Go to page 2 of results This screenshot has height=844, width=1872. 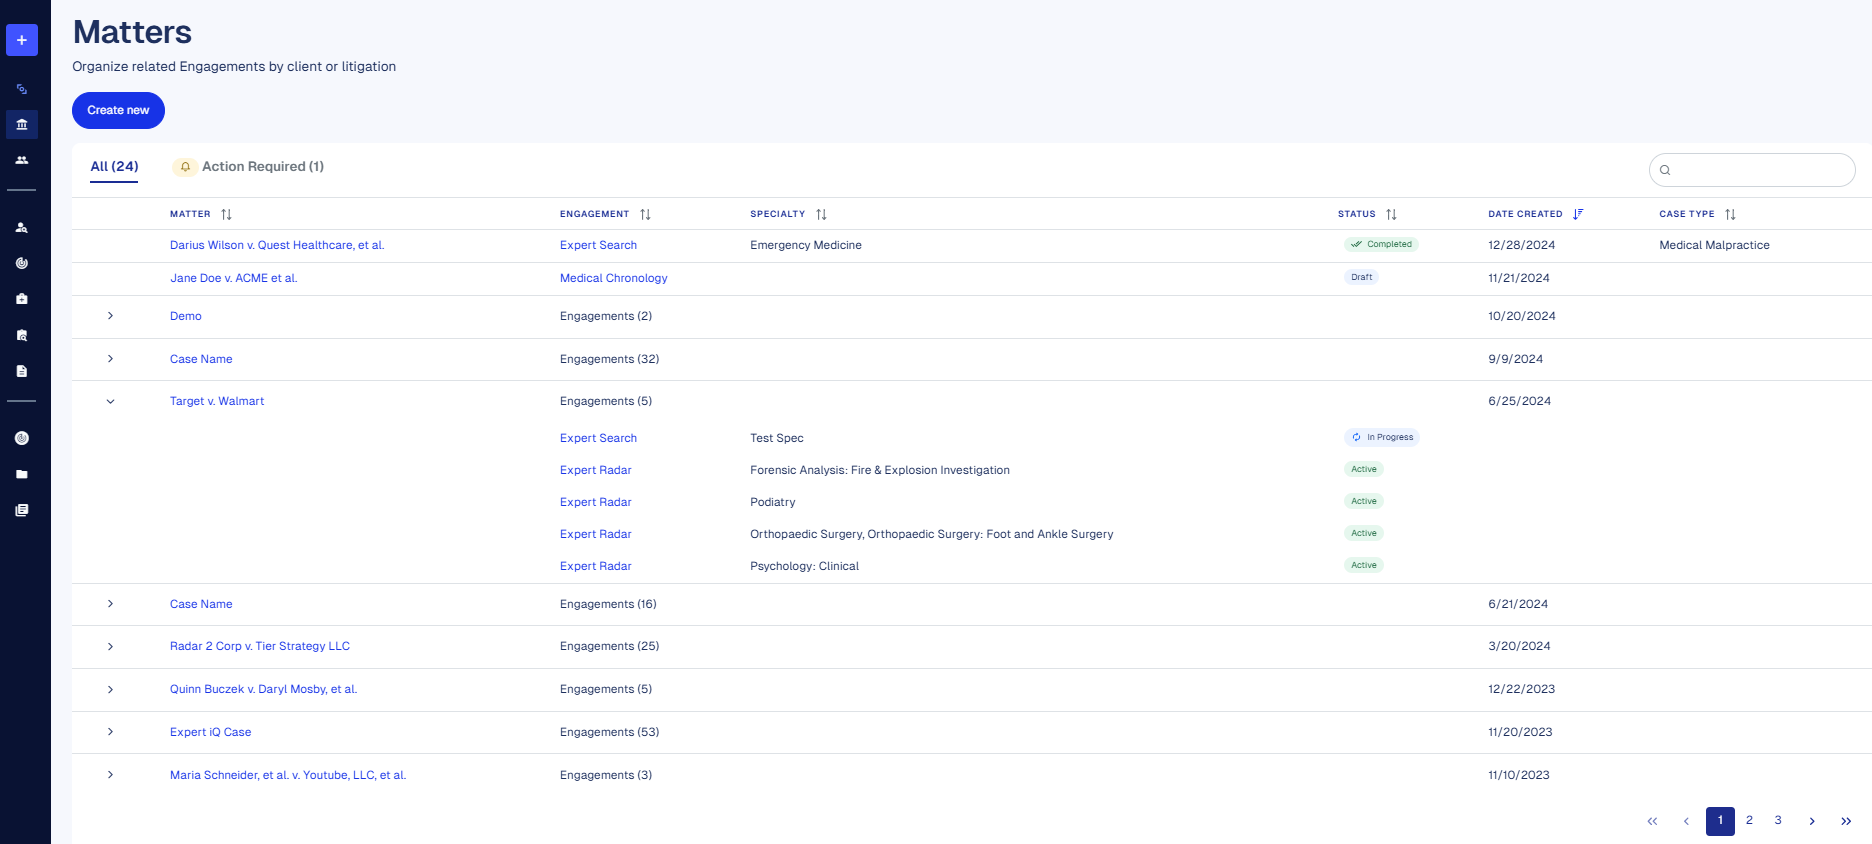click(1749, 820)
